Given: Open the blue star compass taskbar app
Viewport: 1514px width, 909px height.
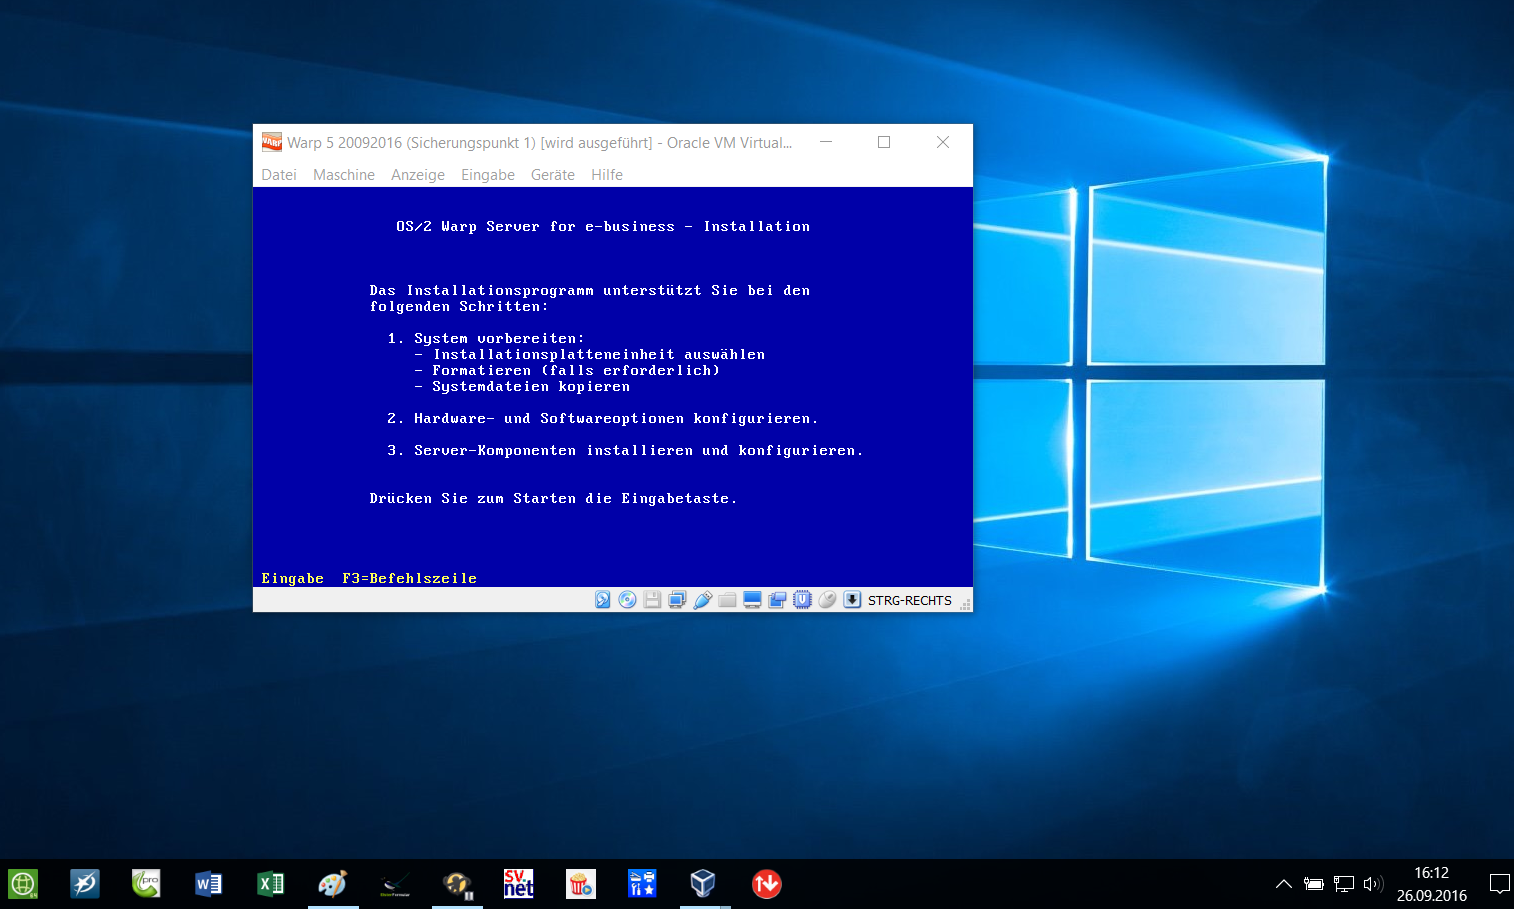Looking at the screenshot, I should tap(85, 884).
